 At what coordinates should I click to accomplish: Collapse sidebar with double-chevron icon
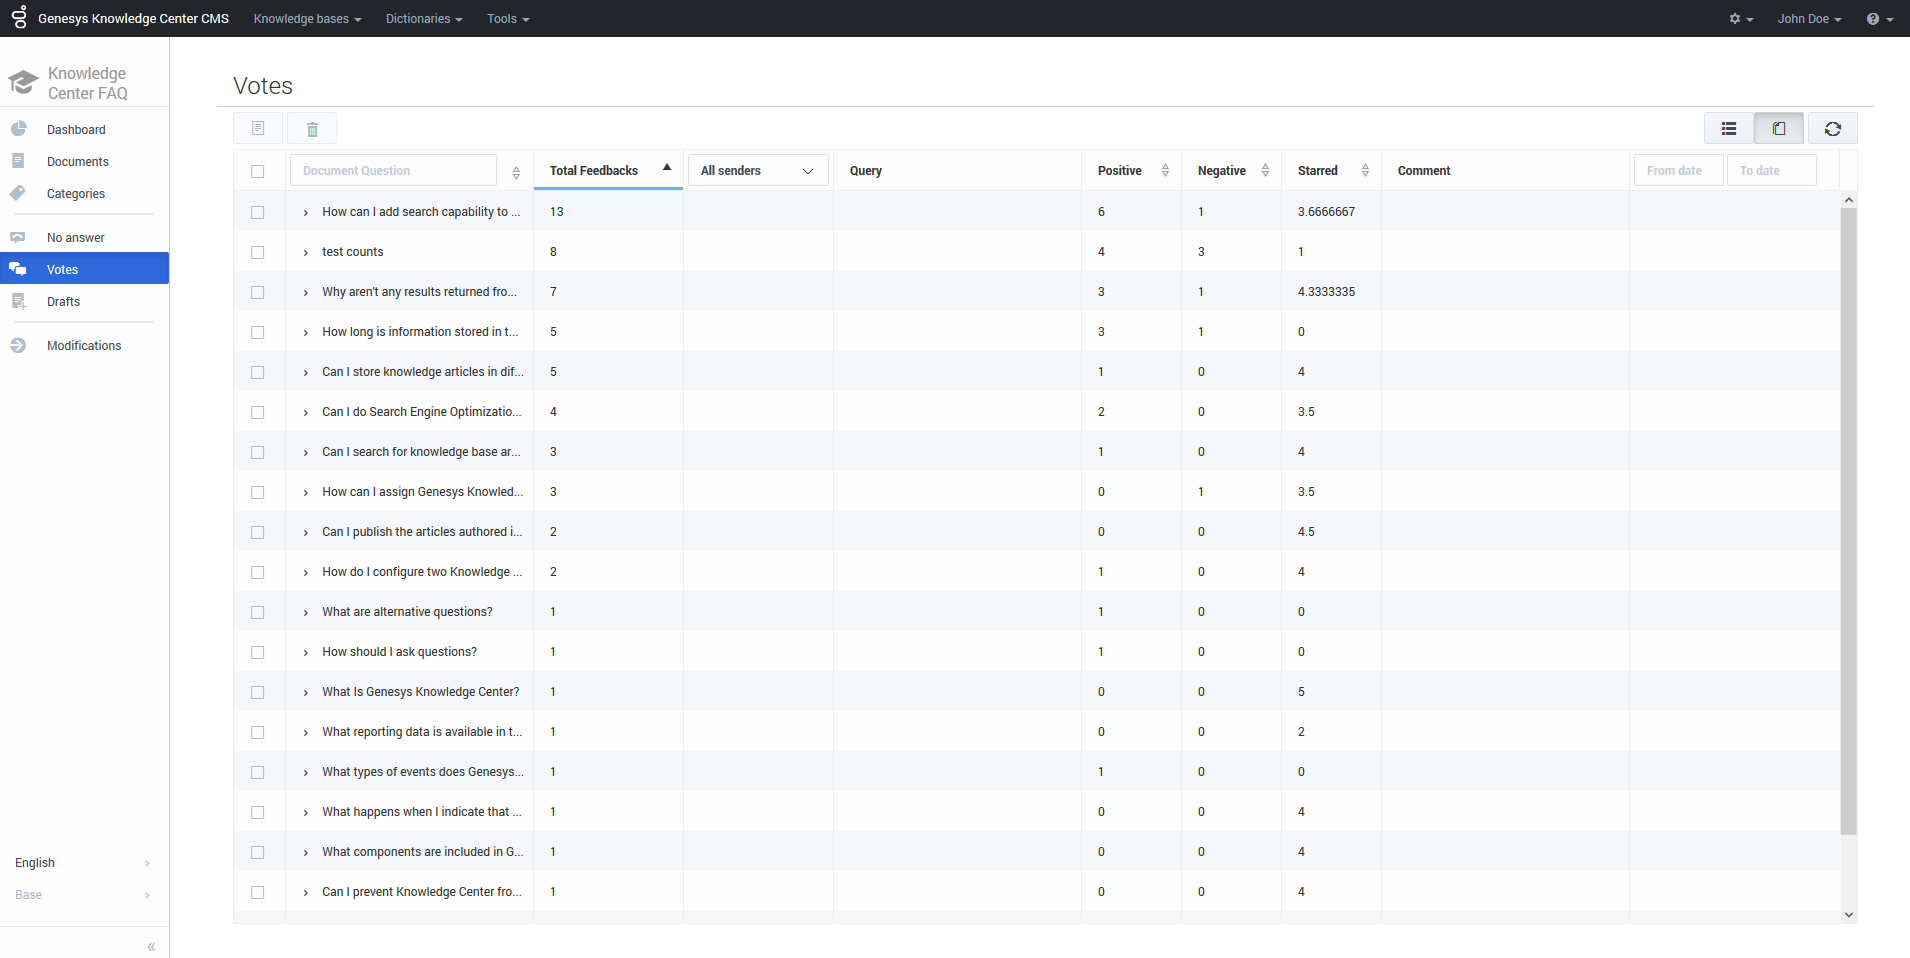click(x=151, y=946)
